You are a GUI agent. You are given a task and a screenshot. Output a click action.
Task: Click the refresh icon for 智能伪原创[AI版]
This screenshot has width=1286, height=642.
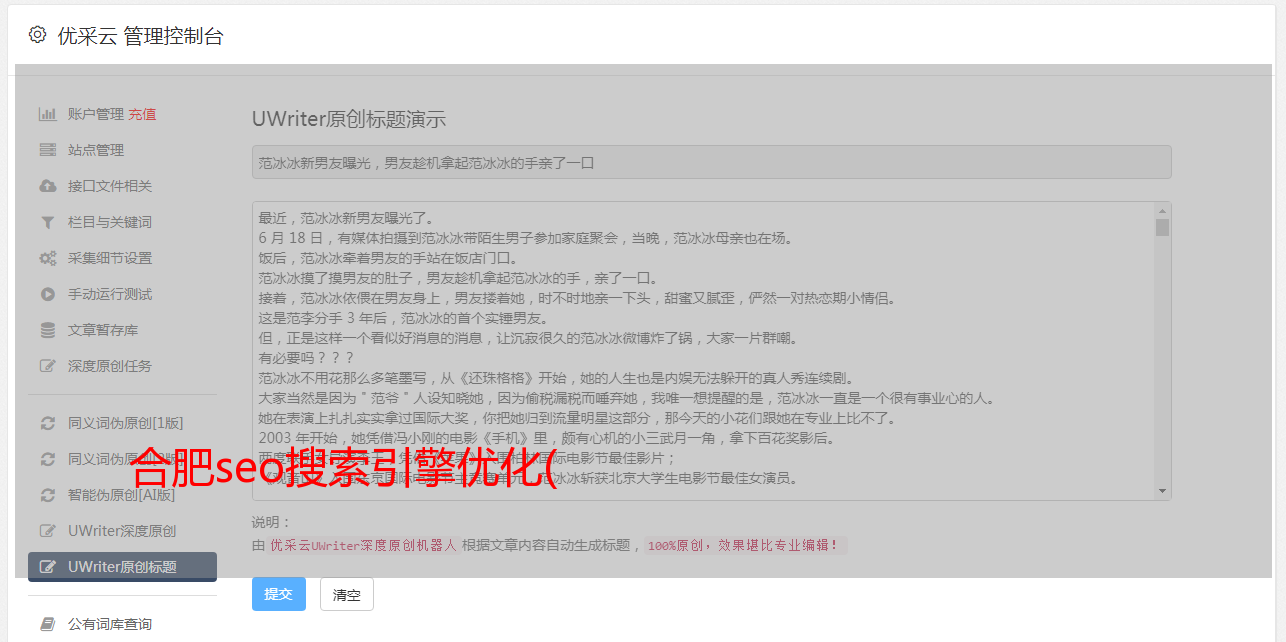(47, 495)
